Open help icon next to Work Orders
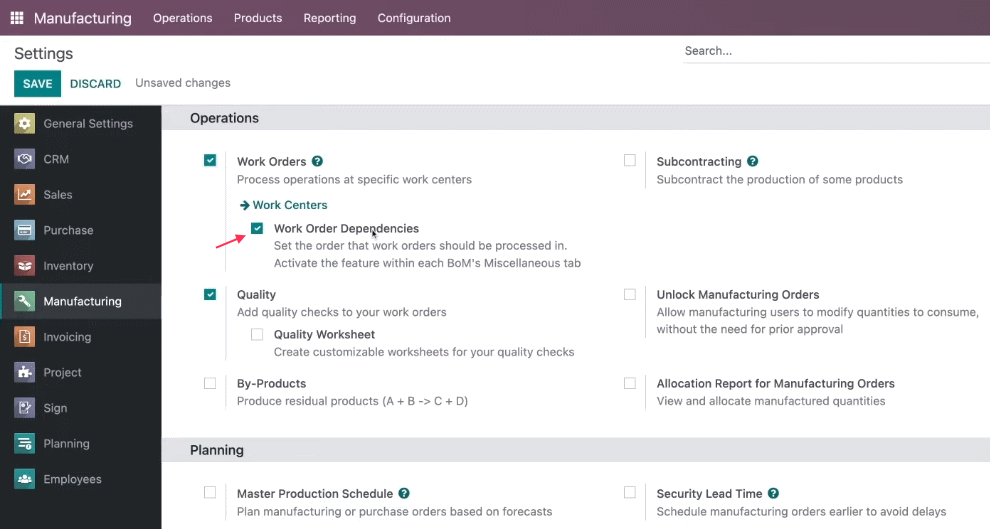Viewport: 990px width, 529px height. tap(318, 162)
